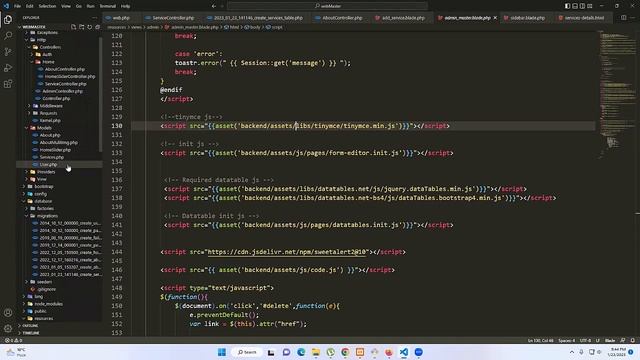
Task: Click the taskbar Search box
Action: [247, 352]
